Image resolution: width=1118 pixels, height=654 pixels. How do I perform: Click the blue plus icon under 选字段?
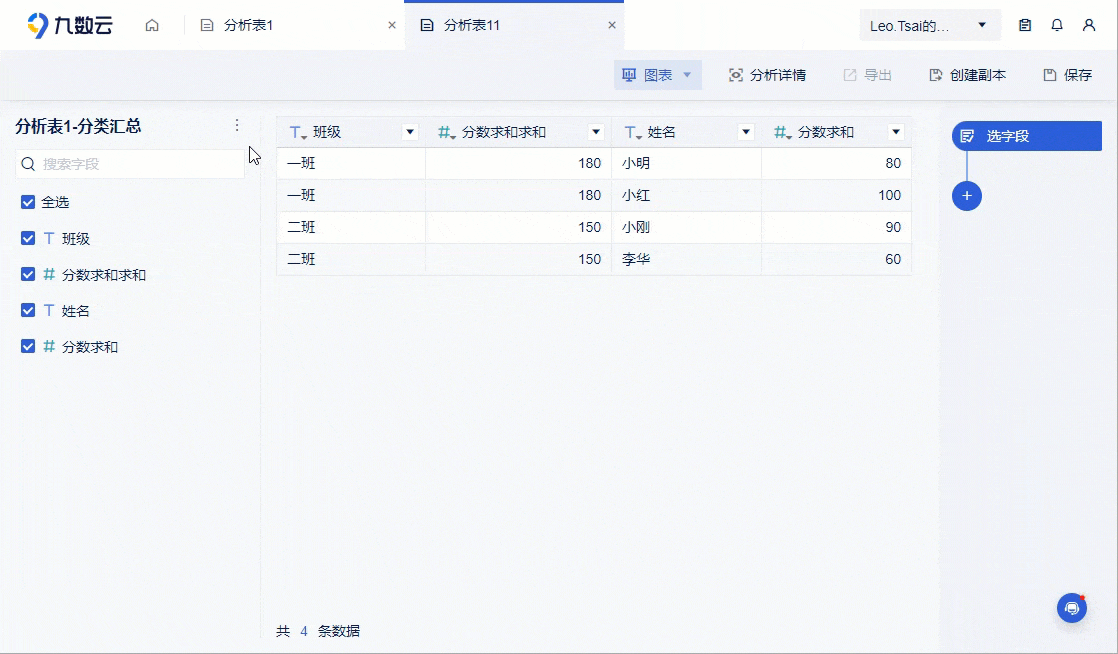coord(967,196)
